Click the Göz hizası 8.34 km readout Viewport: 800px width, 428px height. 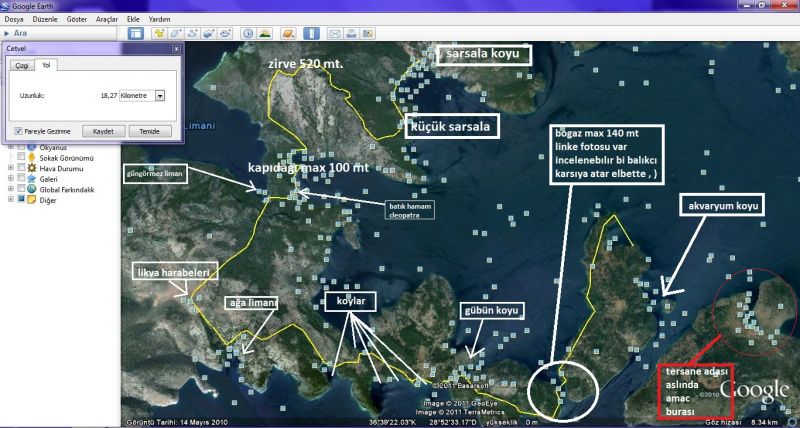click(x=741, y=423)
